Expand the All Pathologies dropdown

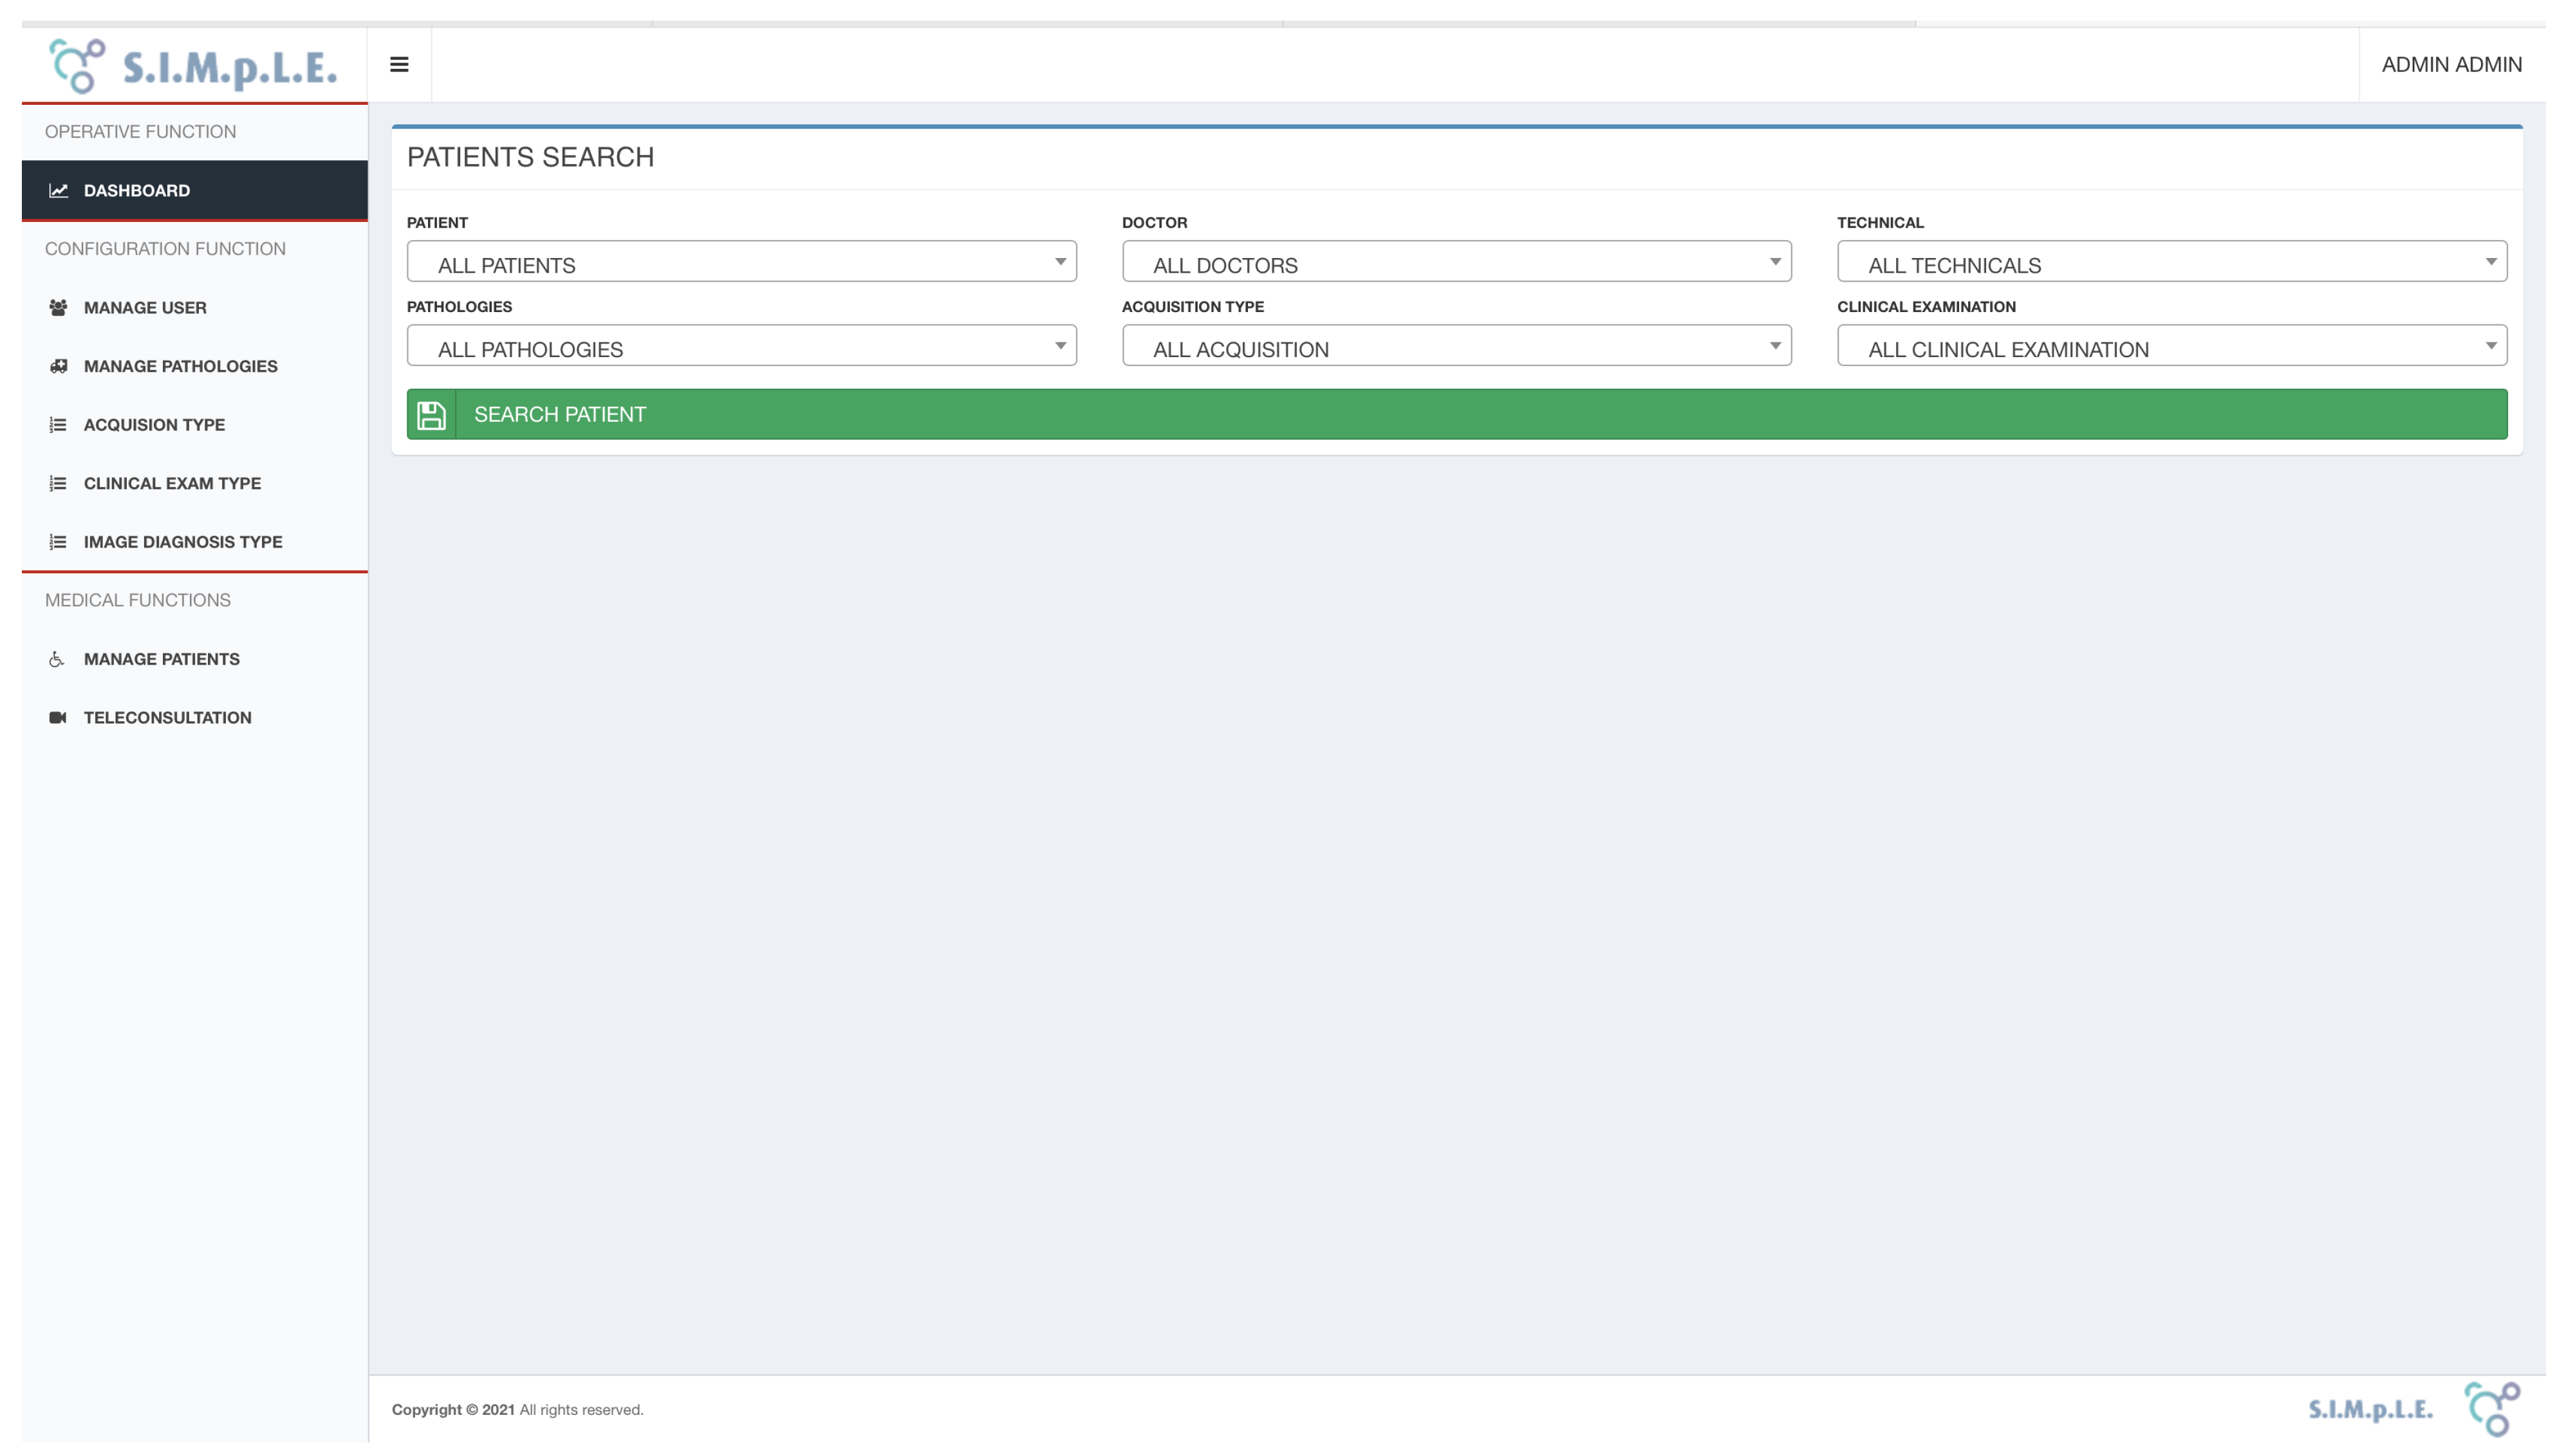tap(741, 346)
